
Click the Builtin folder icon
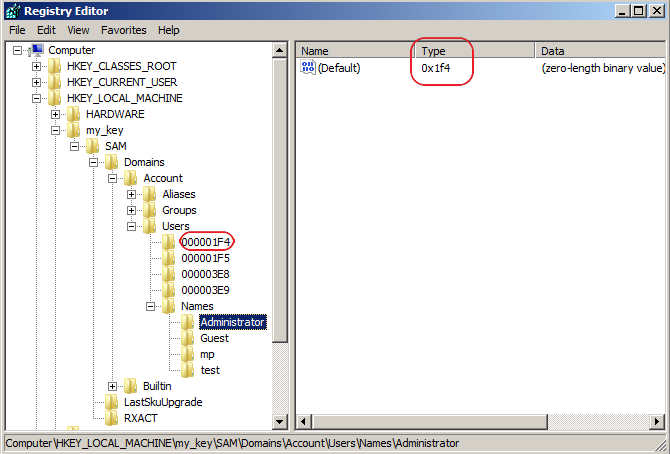pos(131,386)
